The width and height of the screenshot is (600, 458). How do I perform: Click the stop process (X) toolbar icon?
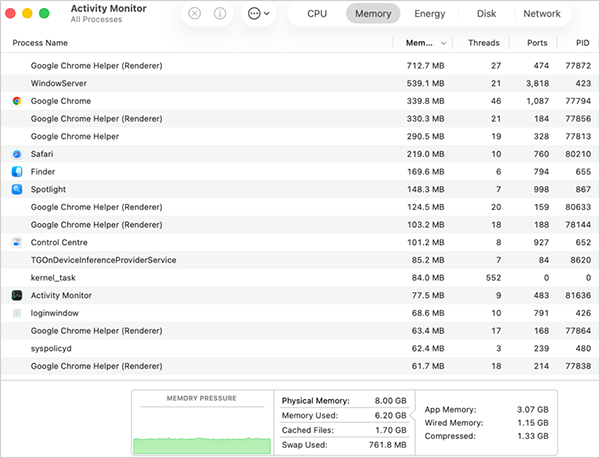(x=194, y=14)
